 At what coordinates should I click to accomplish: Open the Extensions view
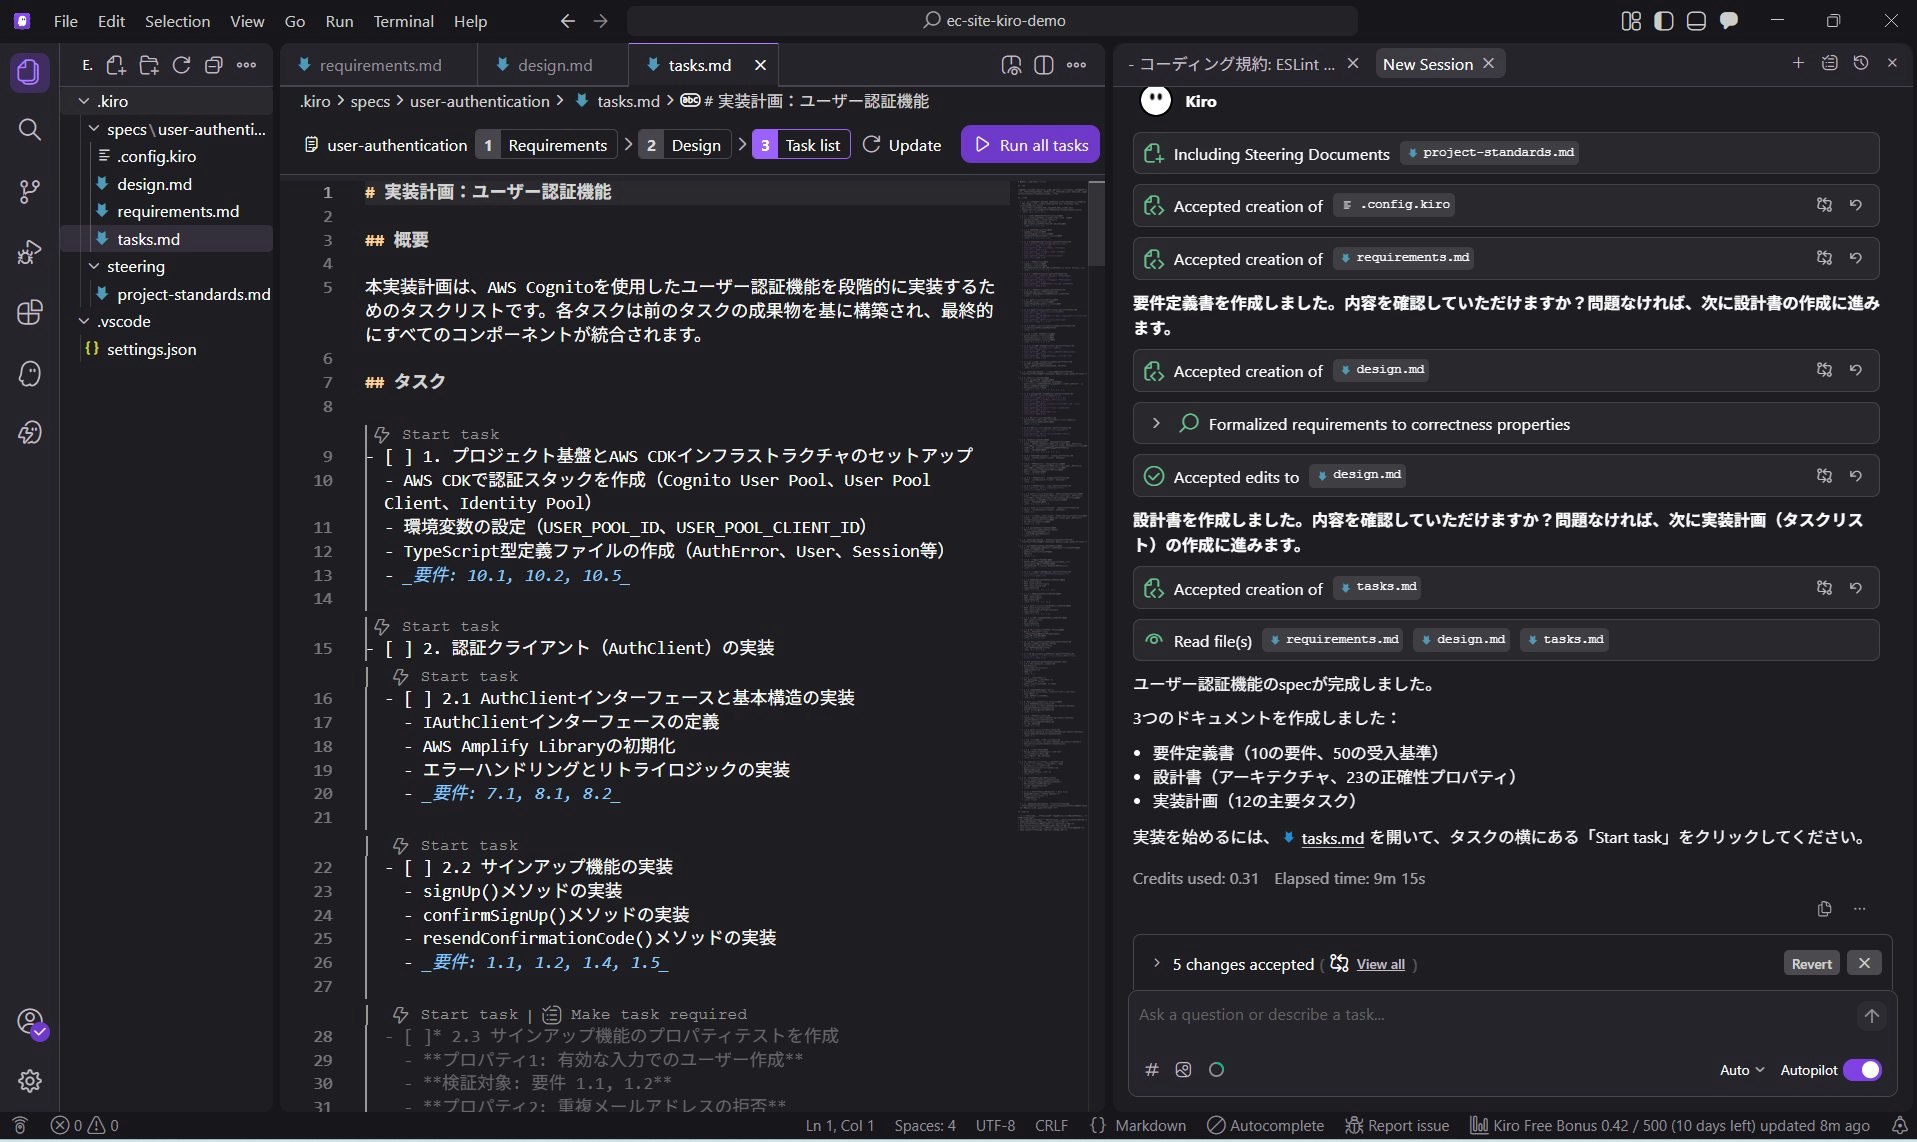pos(30,312)
